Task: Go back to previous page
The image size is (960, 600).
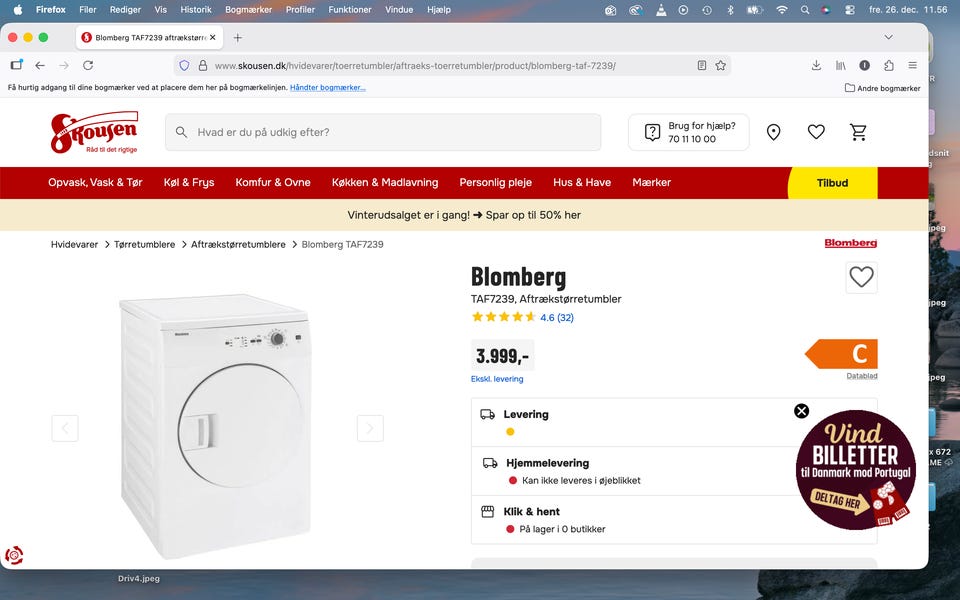Action: click(40, 66)
